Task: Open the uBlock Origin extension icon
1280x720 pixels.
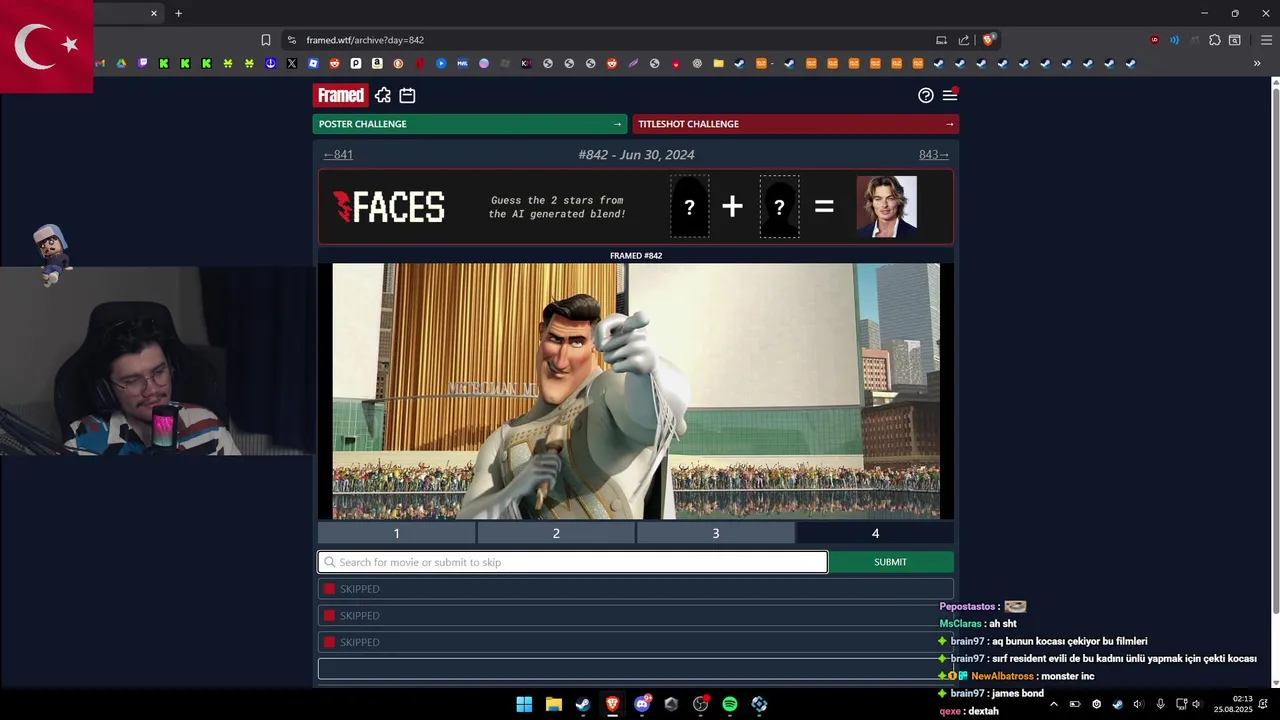Action: tap(1155, 40)
